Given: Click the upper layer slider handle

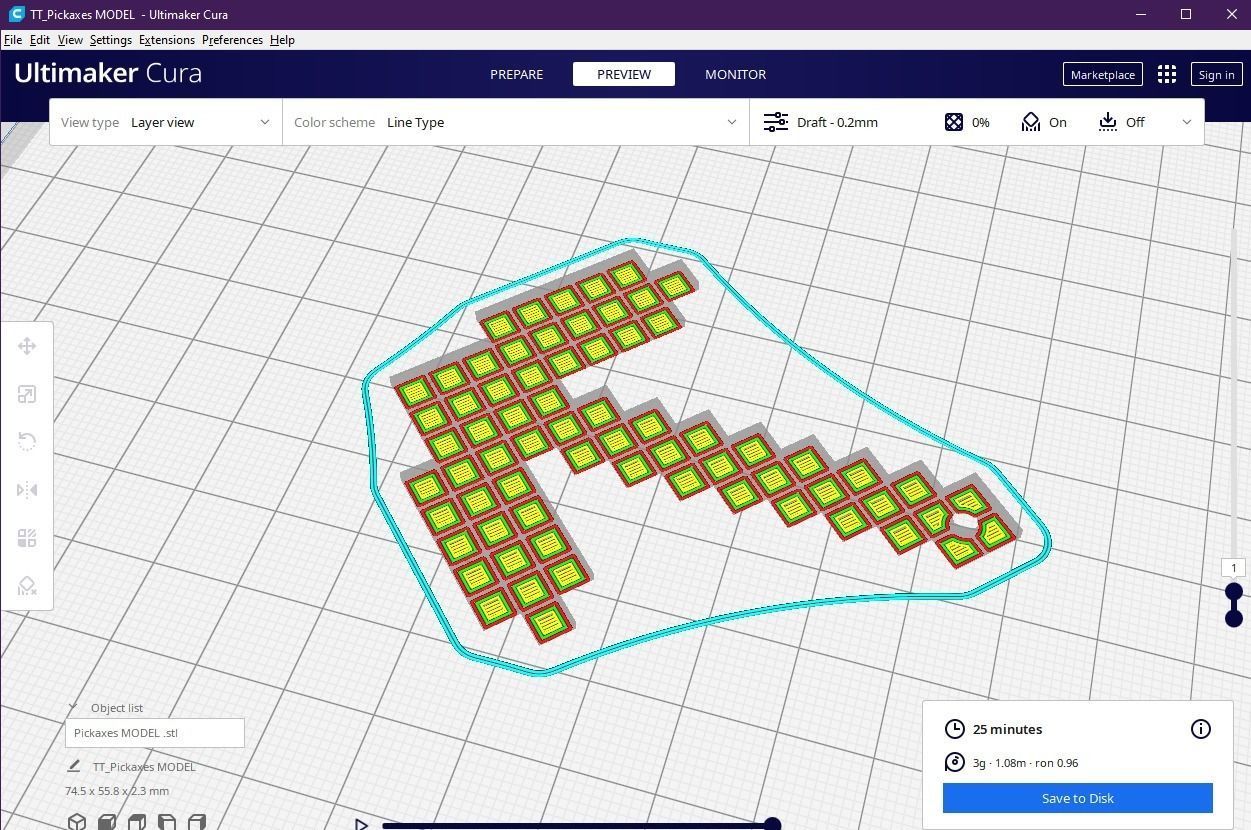Looking at the screenshot, I should click(1234, 592).
